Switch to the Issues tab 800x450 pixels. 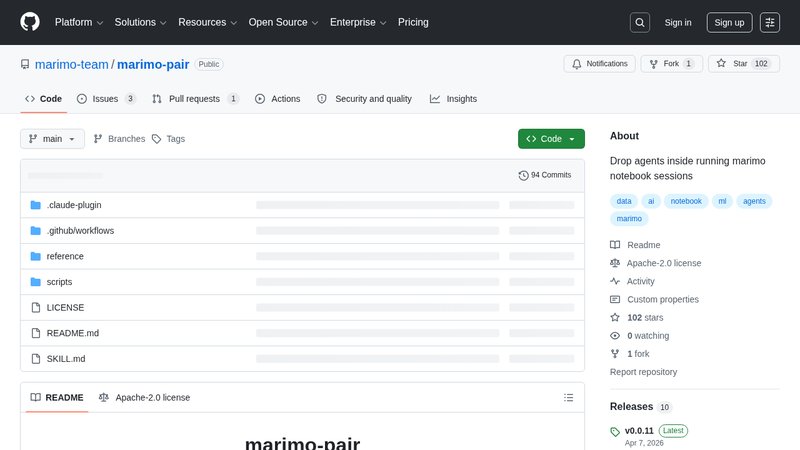107,99
